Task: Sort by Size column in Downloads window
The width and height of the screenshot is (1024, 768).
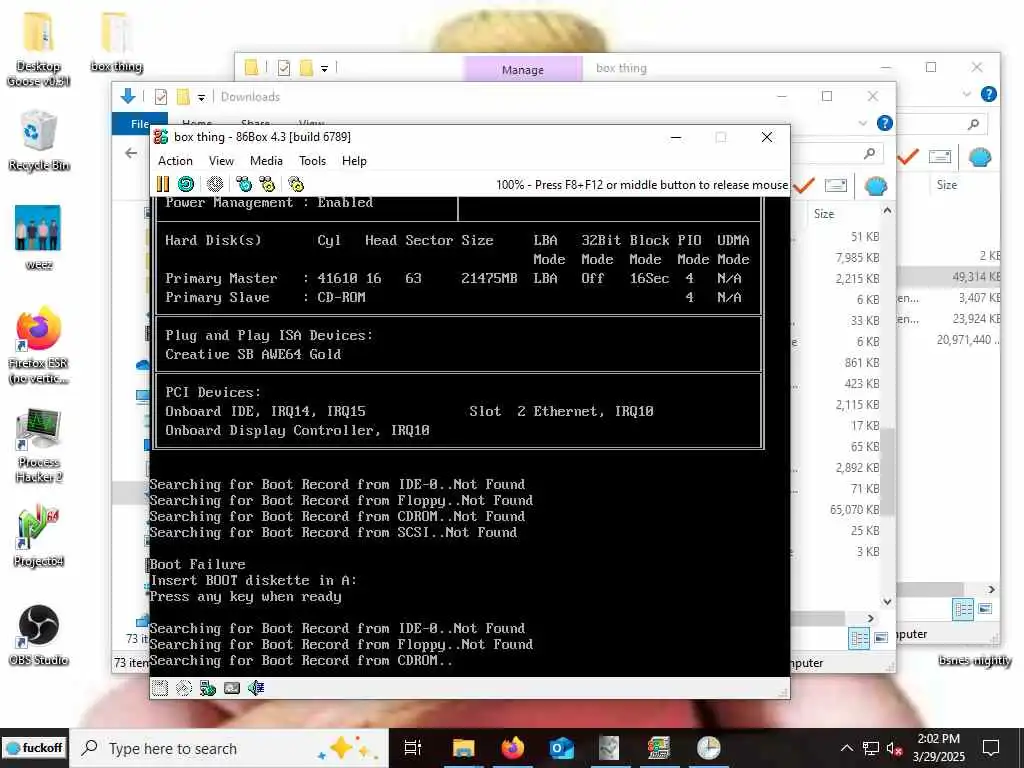Action: 824,214
